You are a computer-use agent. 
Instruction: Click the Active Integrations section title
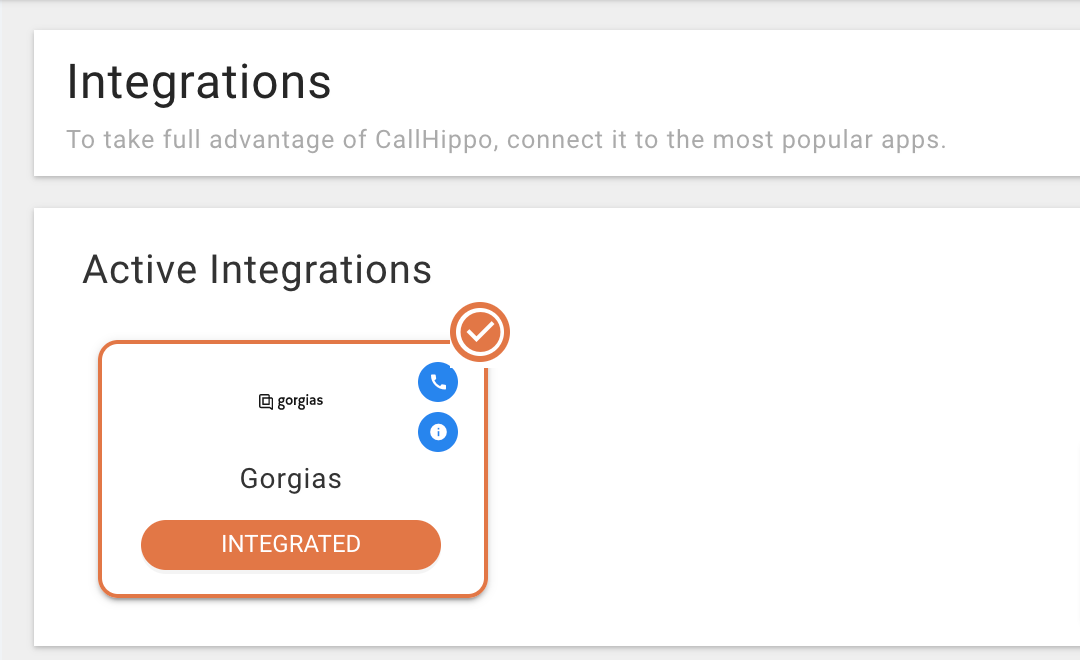tap(257, 269)
